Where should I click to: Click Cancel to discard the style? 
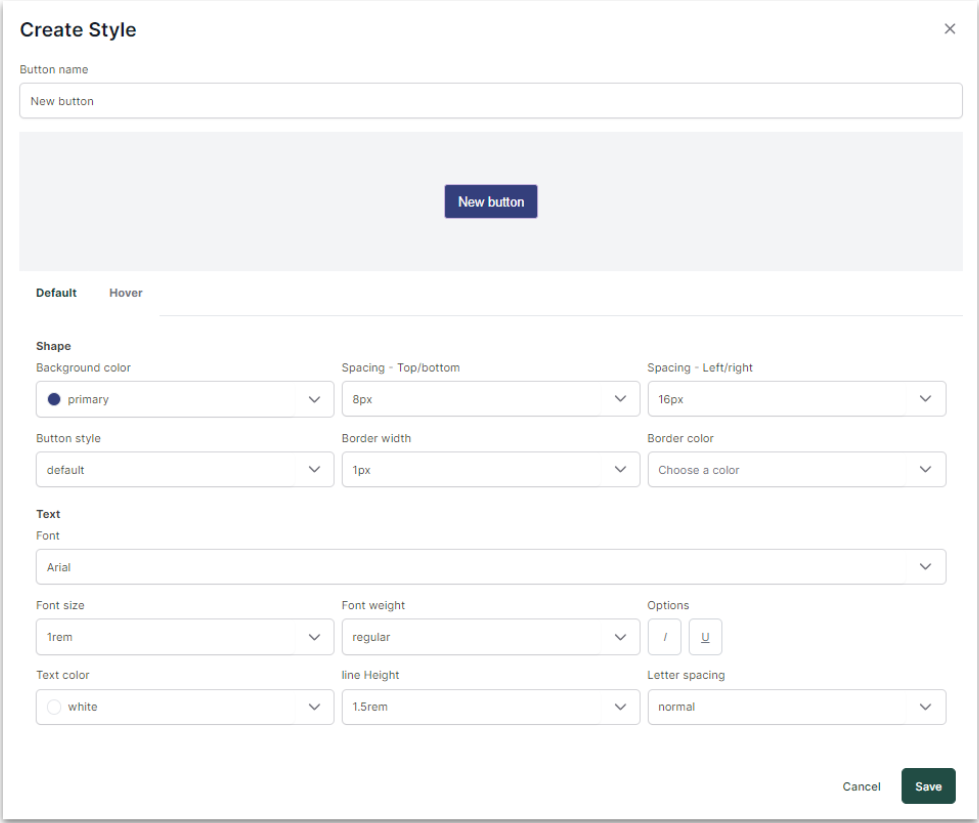[861, 786]
